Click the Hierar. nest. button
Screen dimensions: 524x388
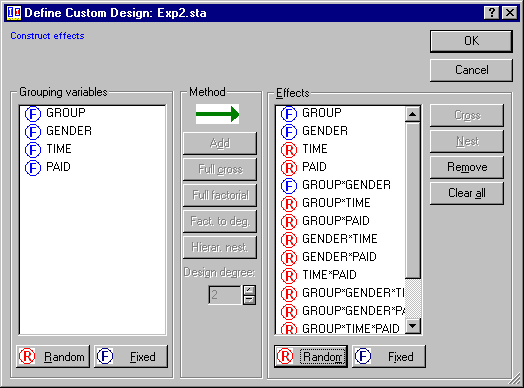pyautogui.click(x=220, y=247)
